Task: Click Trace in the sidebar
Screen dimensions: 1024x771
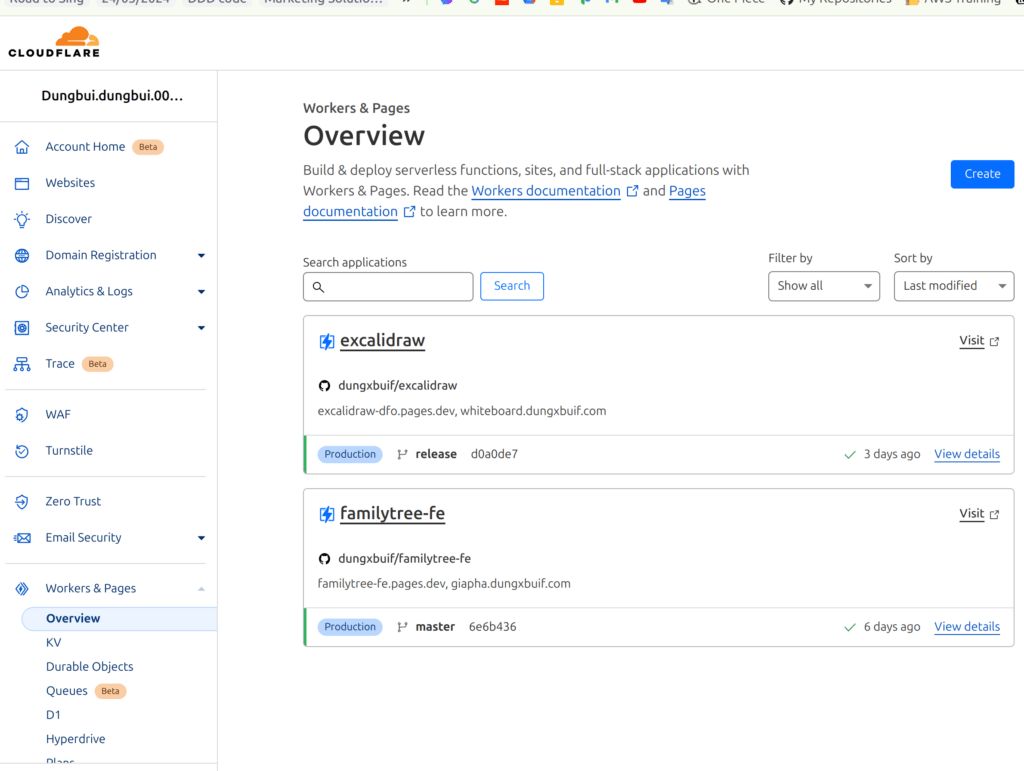Action: tap(60, 364)
